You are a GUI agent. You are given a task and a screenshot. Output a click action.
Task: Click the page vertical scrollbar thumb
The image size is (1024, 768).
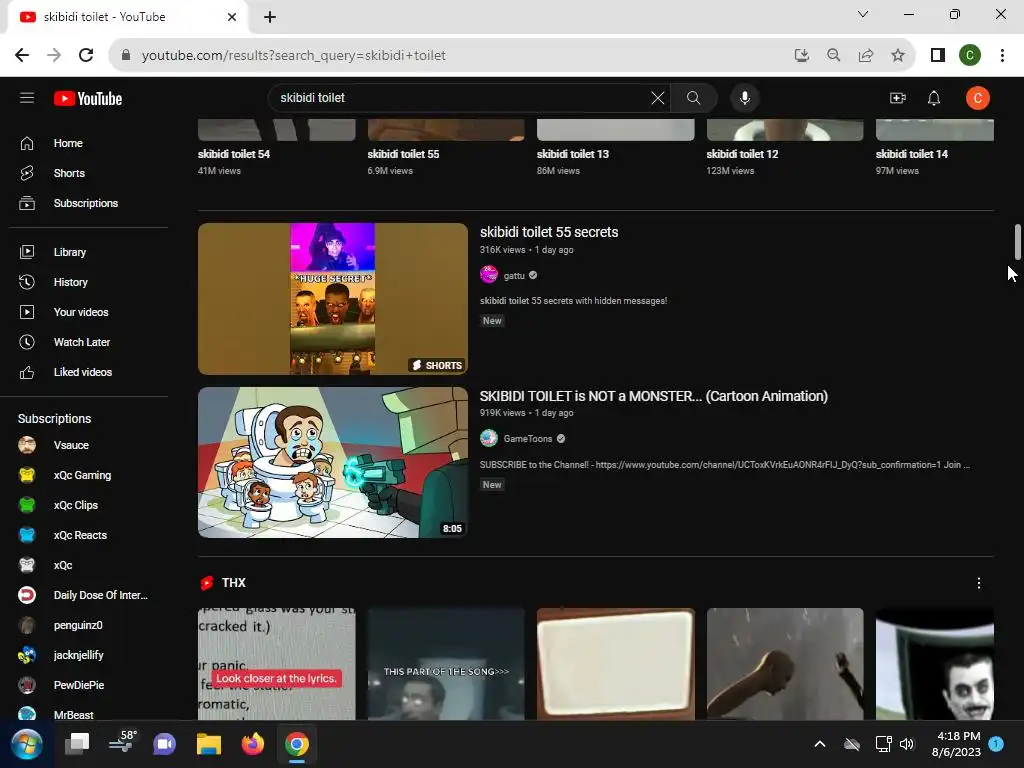pyautogui.click(x=1017, y=242)
